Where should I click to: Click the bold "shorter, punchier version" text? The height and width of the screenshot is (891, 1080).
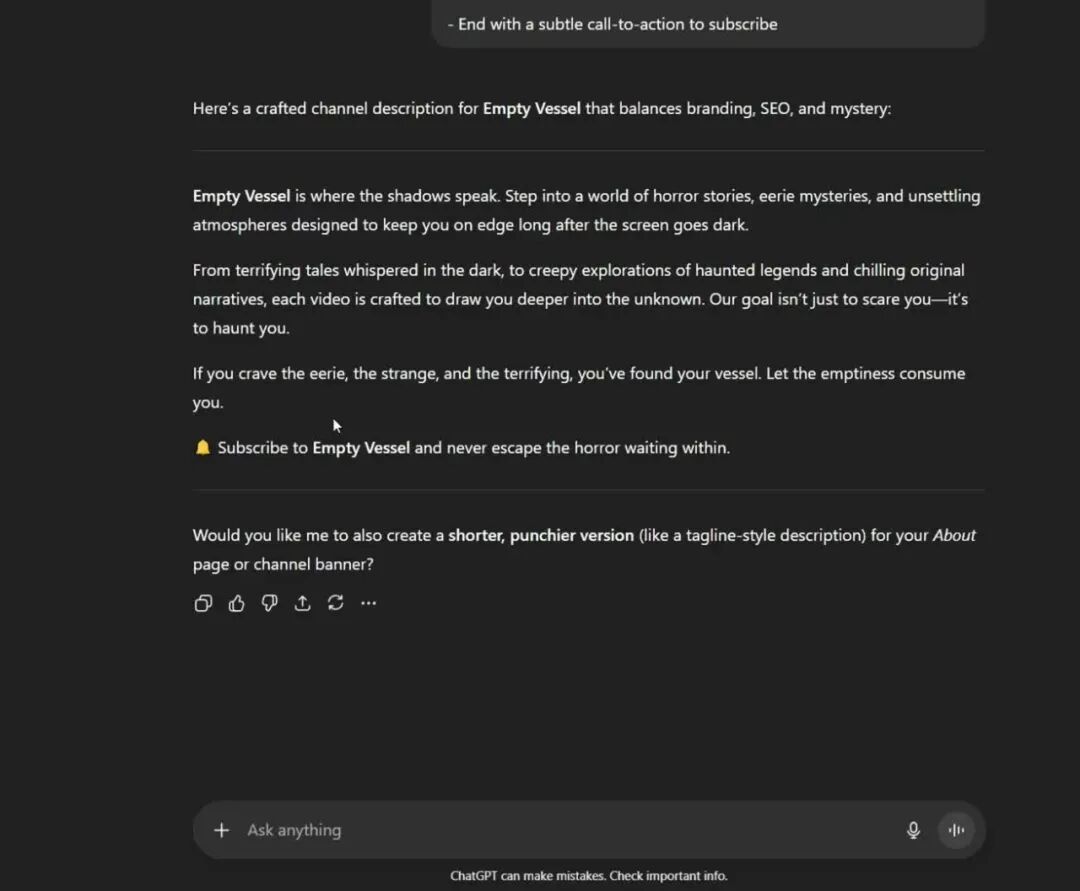pyautogui.click(x=541, y=535)
